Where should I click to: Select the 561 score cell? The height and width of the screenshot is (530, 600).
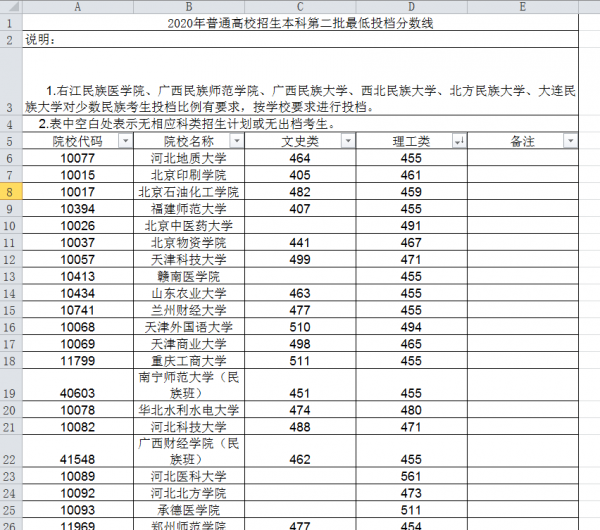click(x=411, y=476)
